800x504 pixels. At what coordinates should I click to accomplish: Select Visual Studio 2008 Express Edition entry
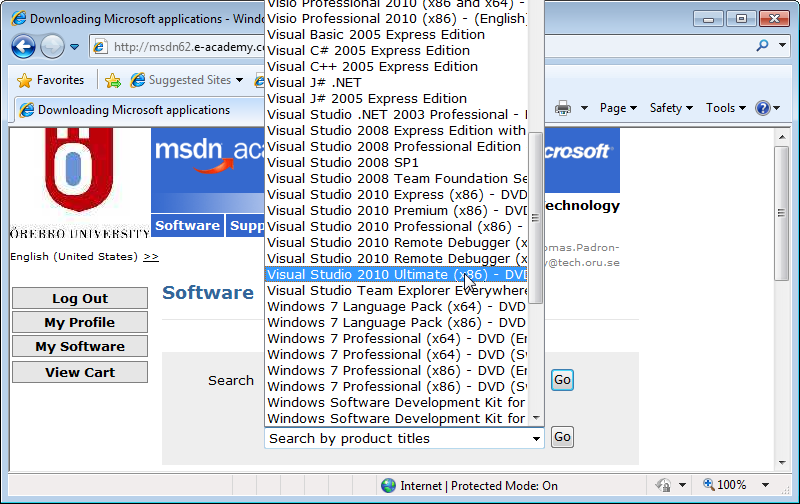coord(396,131)
